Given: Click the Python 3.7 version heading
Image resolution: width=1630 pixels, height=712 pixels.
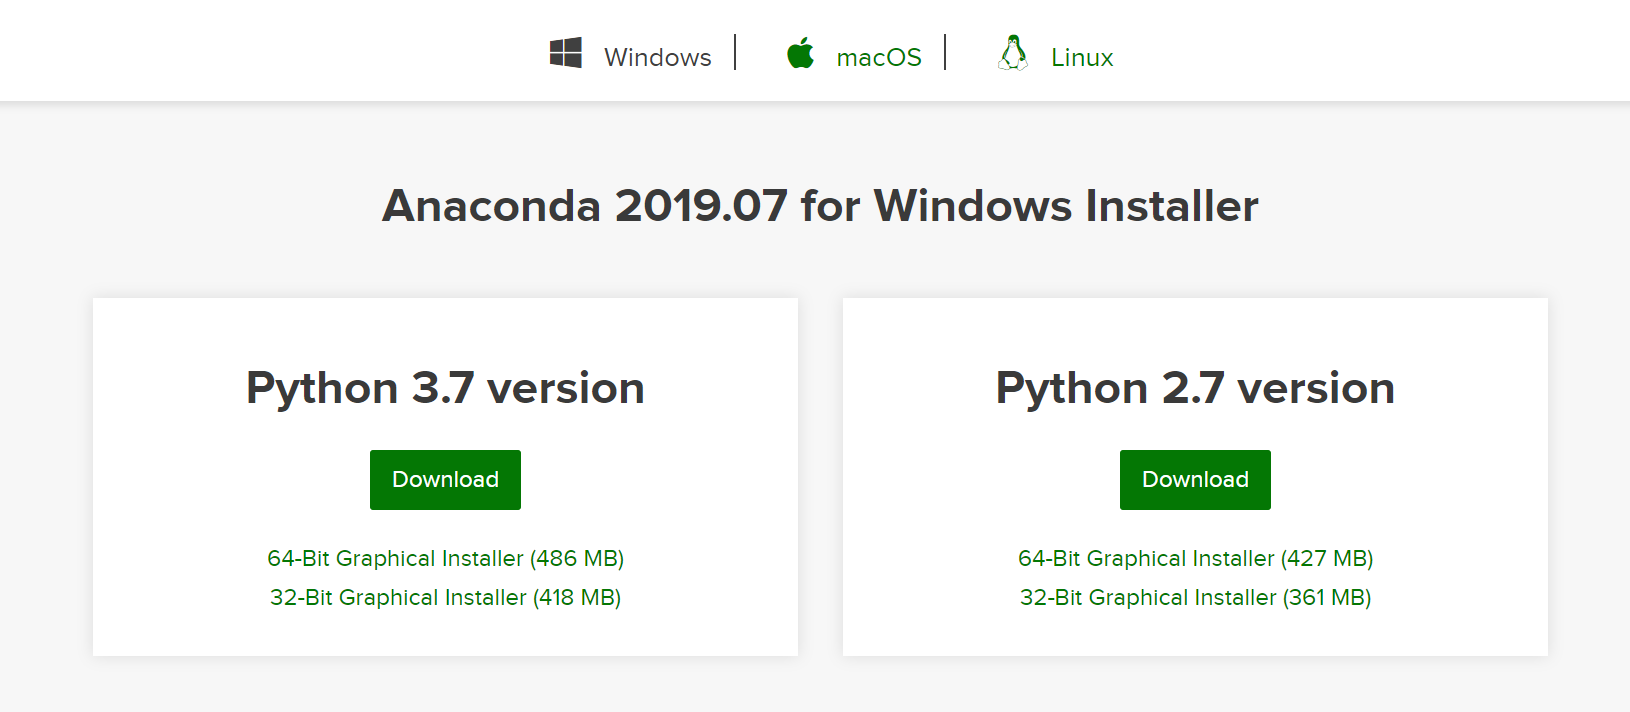Looking at the screenshot, I should point(445,388).
